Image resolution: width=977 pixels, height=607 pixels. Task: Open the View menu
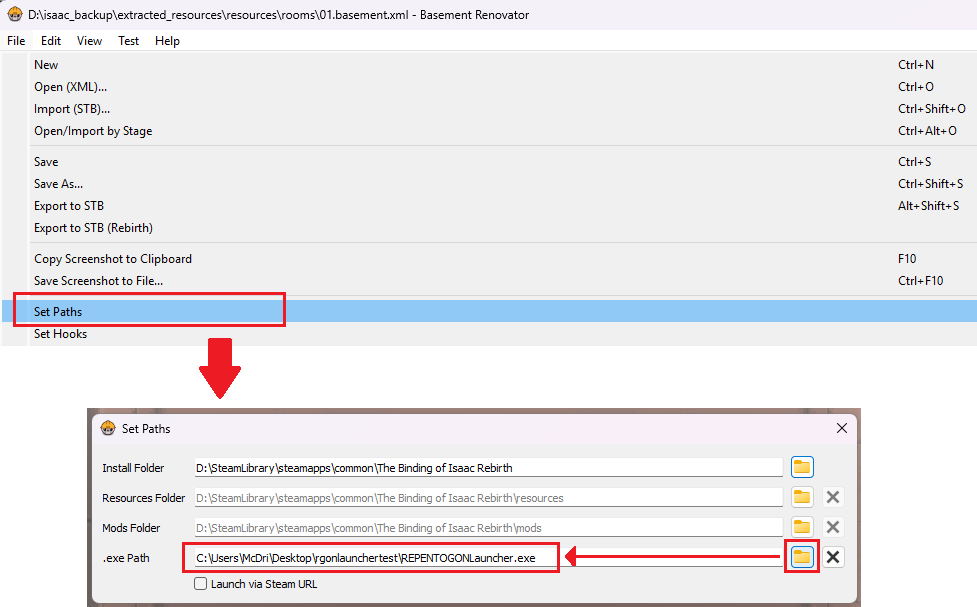(90, 41)
